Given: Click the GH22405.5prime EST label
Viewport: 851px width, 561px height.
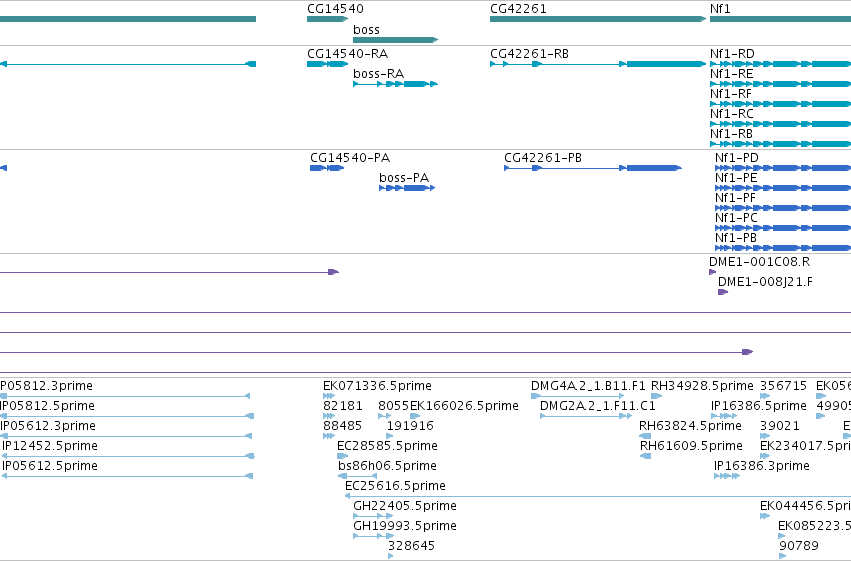Looking at the screenshot, I should [x=405, y=506].
